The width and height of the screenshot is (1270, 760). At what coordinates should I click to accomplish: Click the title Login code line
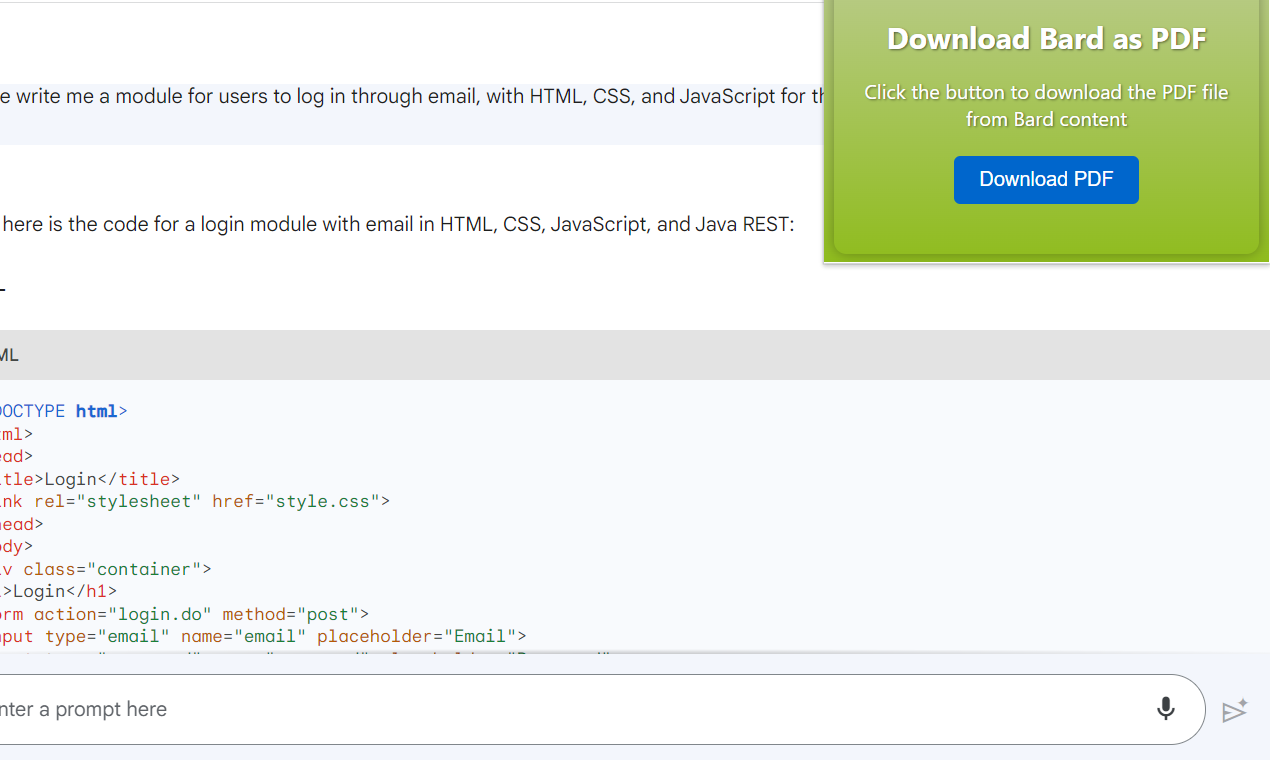(x=90, y=479)
